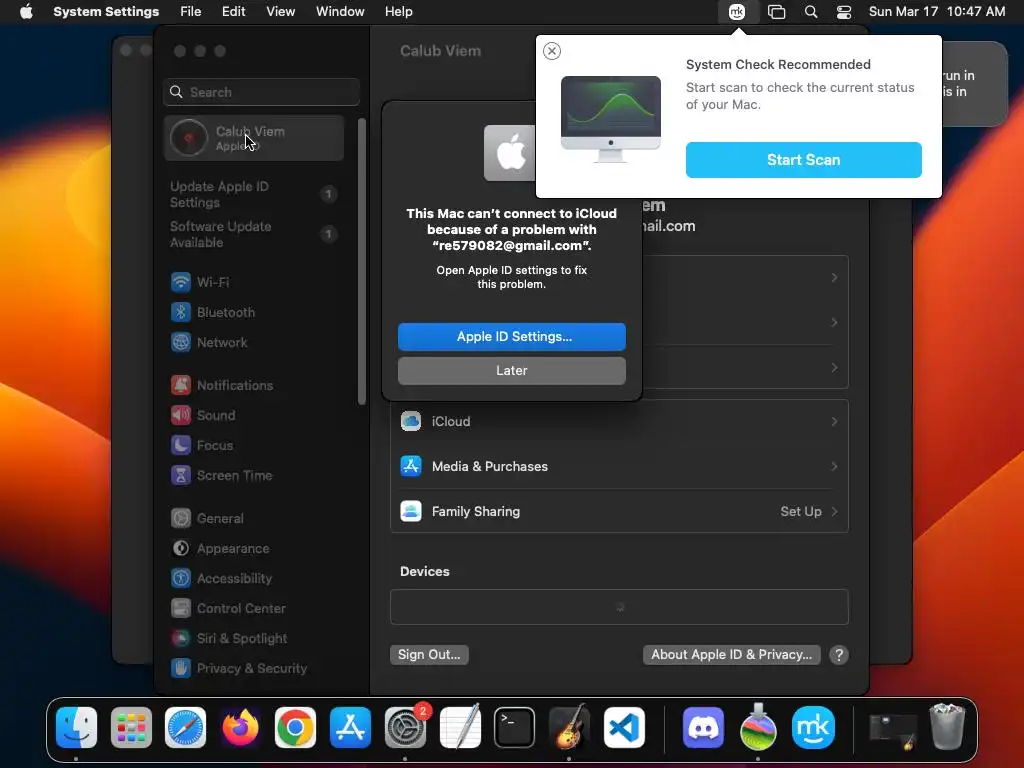Launch GarageBand from the Dock
The image size is (1024, 768).
point(569,727)
